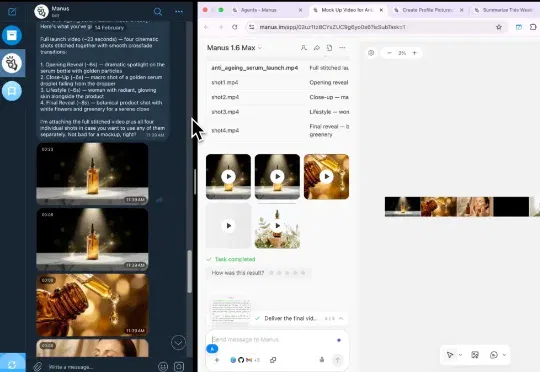Forward the first video message via share arrow

(x=159, y=200)
